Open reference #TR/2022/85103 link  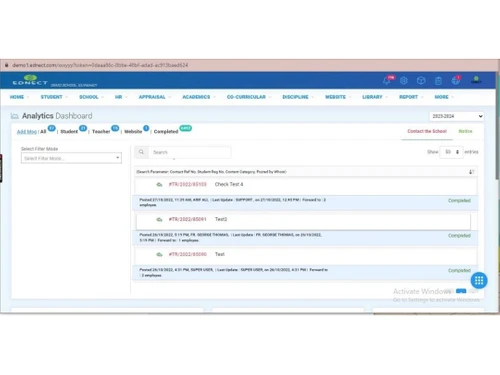coord(188,184)
